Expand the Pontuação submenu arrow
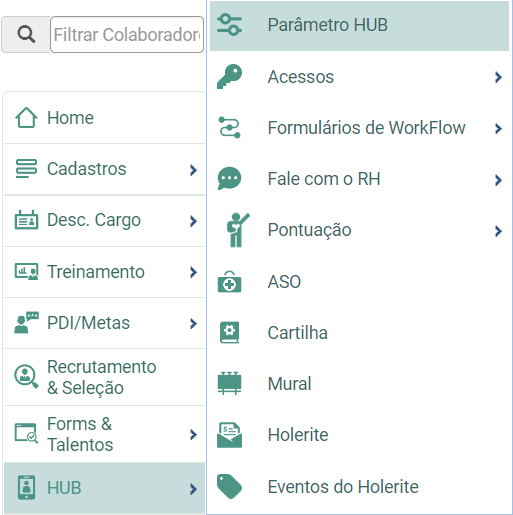513x515 pixels. click(498, 231)
